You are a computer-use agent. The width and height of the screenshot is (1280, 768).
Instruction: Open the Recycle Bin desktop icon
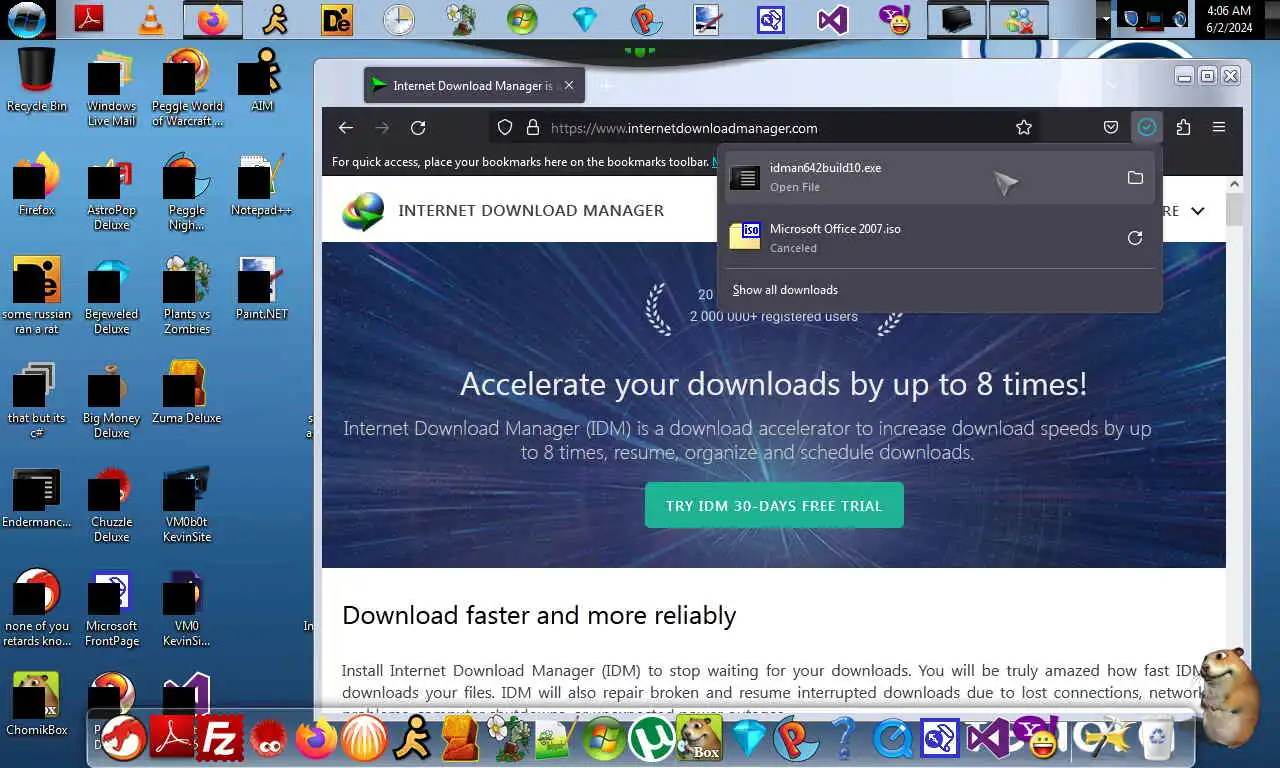(37, 80)
